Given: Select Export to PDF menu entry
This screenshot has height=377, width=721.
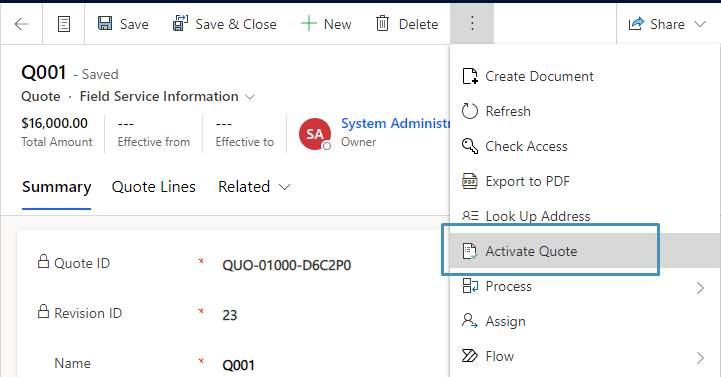Looking at the screenshot, I should tap(585, 181).
